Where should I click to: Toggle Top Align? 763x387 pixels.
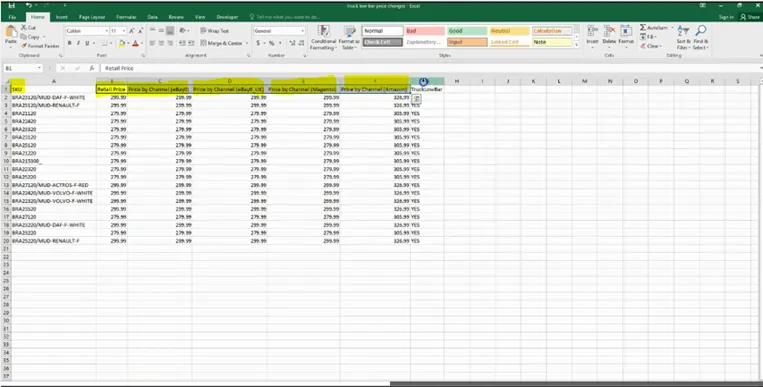tap(152, 31)
